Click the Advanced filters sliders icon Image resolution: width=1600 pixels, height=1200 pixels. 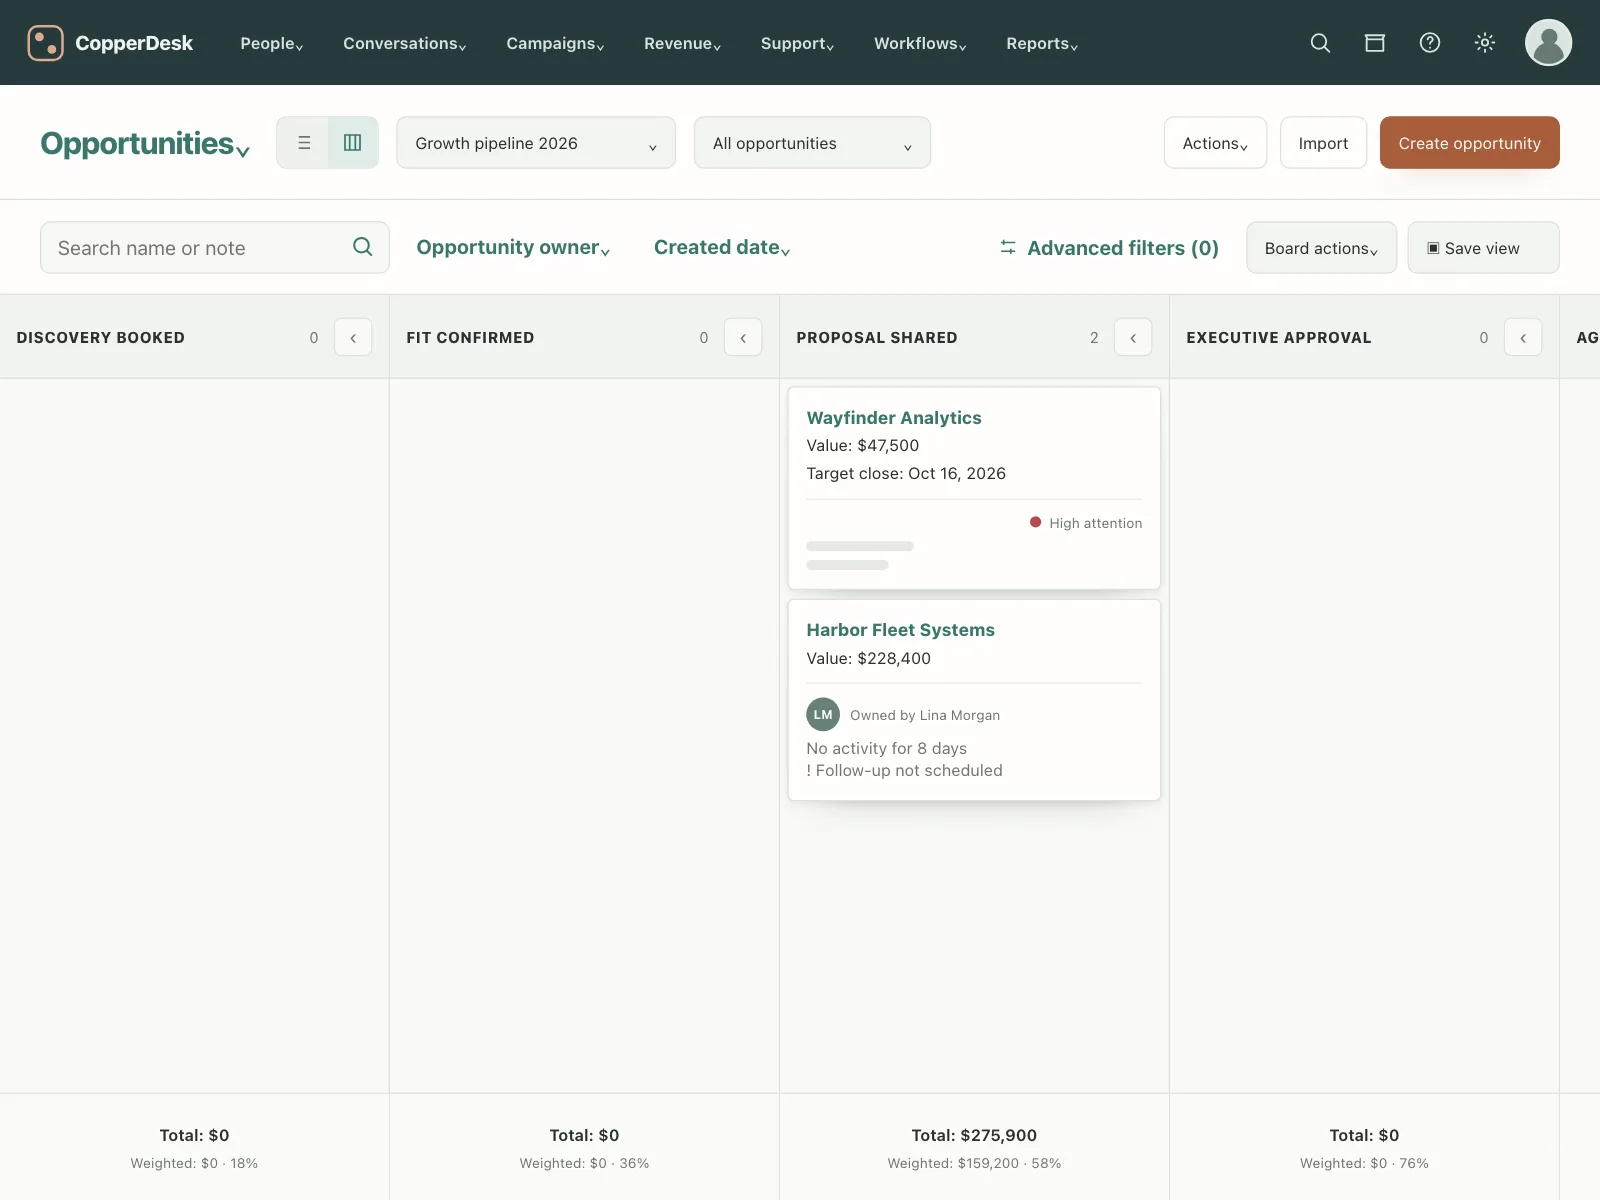[x=1008, y=247]
